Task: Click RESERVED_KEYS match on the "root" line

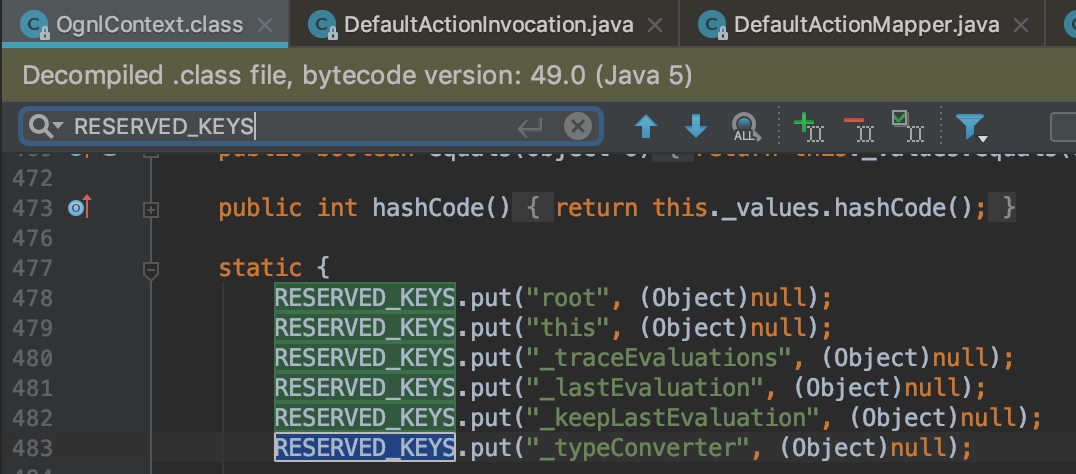Action: 365,298
